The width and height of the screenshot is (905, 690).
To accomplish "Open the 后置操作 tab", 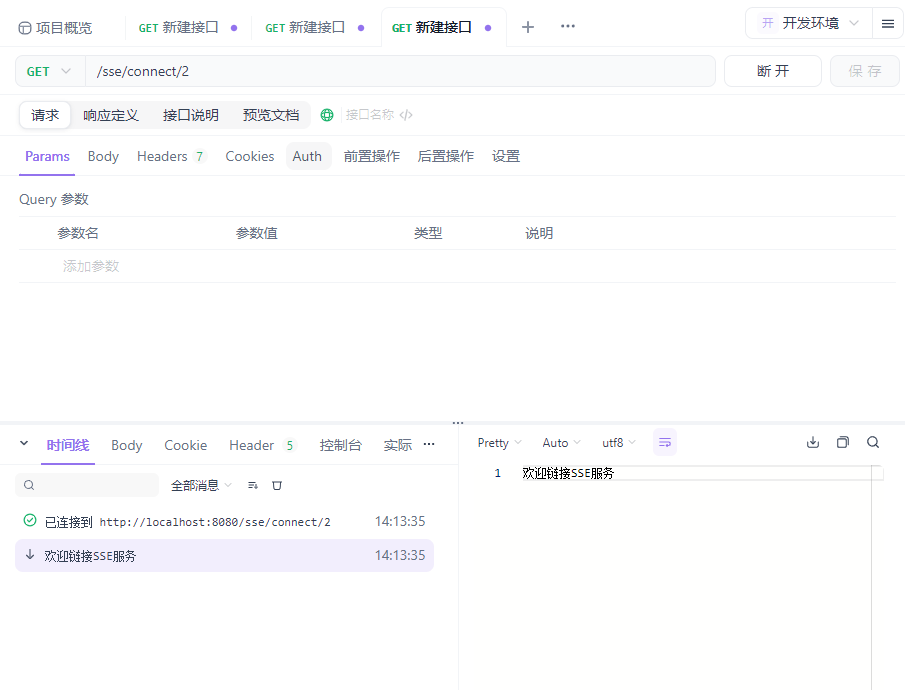I will click(446, 156).
